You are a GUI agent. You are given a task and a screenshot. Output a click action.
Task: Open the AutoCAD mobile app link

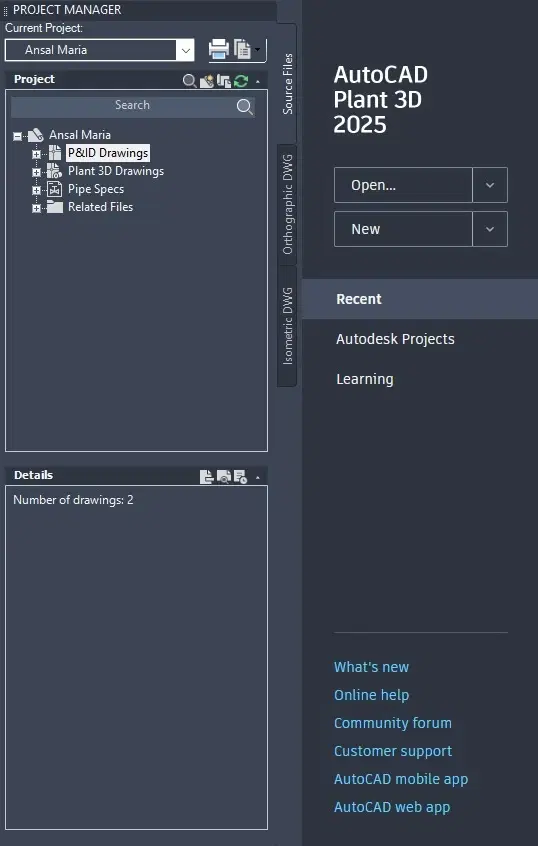point(401,779)
